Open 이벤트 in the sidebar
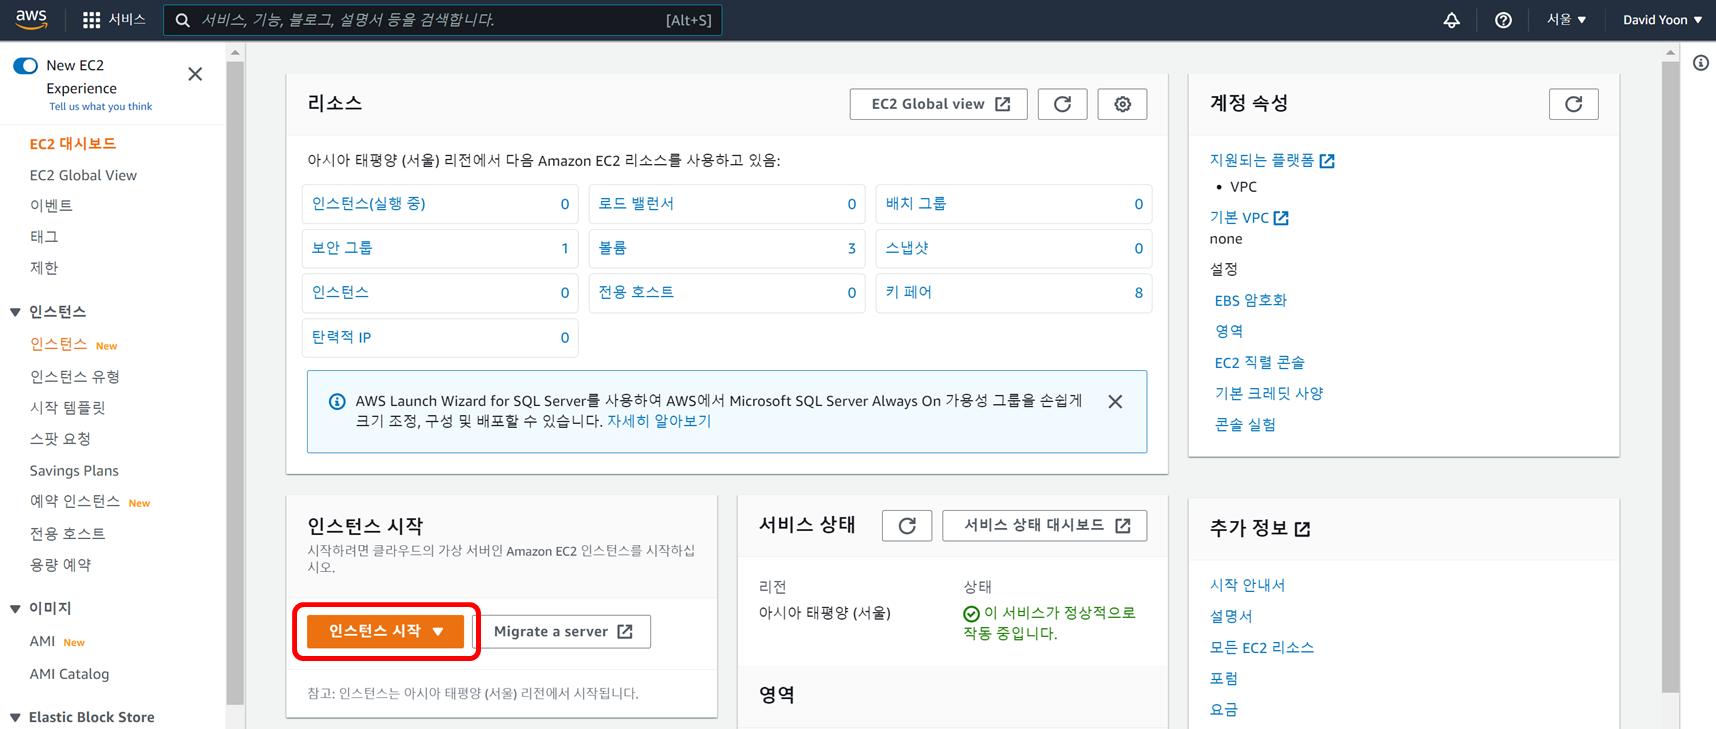Viewport: 1716px width, 729px height. click(51, 206)
